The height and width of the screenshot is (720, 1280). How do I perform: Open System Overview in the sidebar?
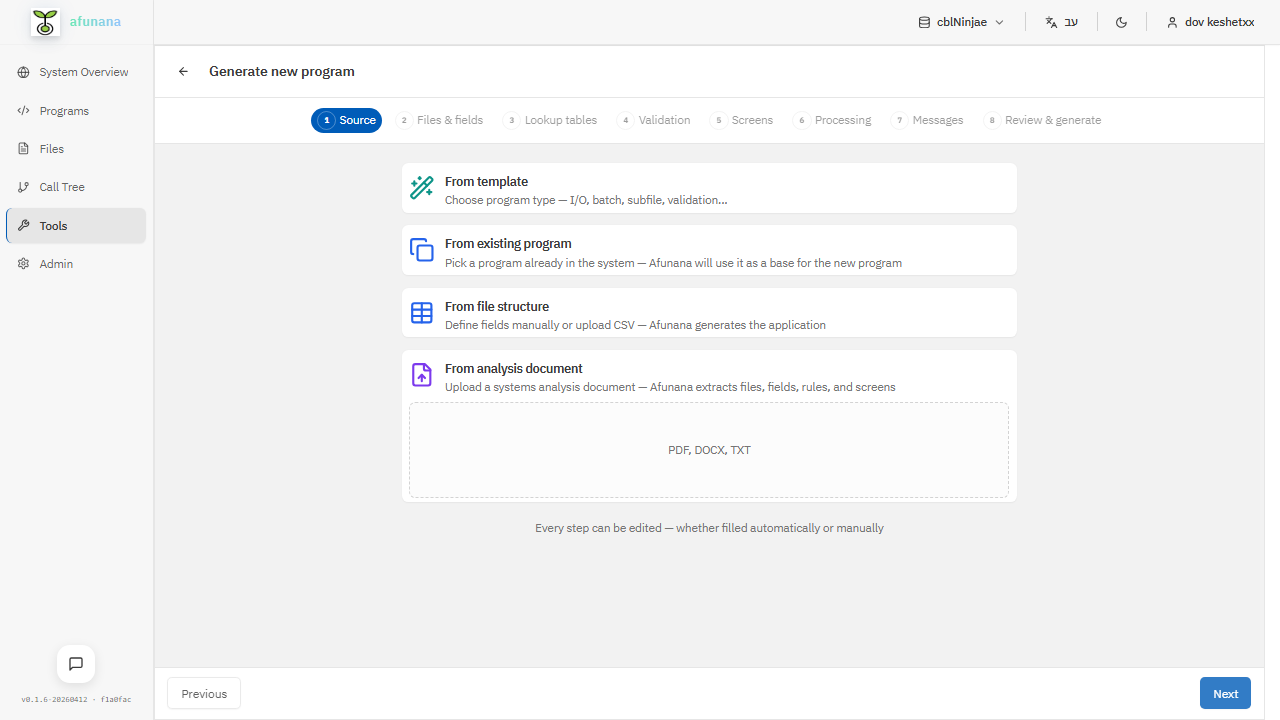24,72
